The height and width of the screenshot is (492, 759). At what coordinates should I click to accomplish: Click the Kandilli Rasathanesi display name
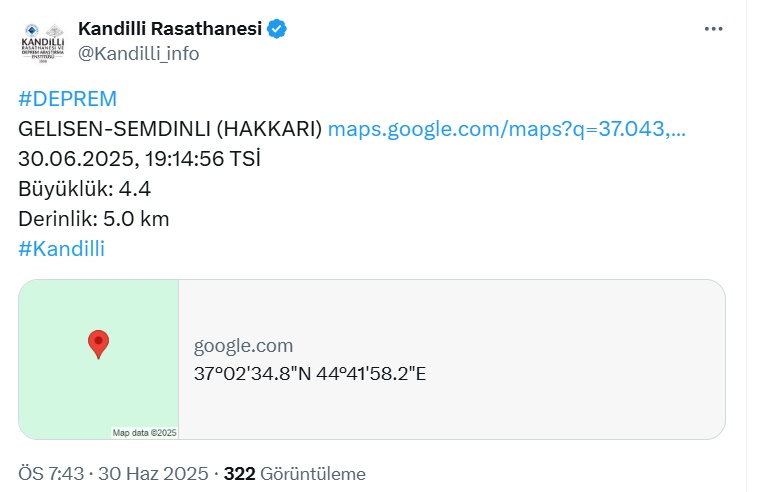coord(170,29)
